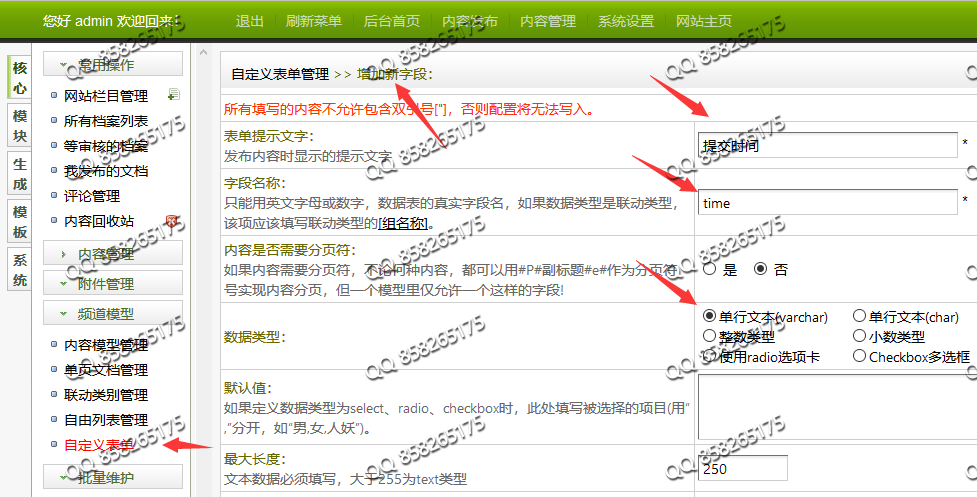Viewport: 977px width, 497px height.
Task: Switch to the 系统 vertical tab
Action: pyautogui.click(x=19, y=270)
